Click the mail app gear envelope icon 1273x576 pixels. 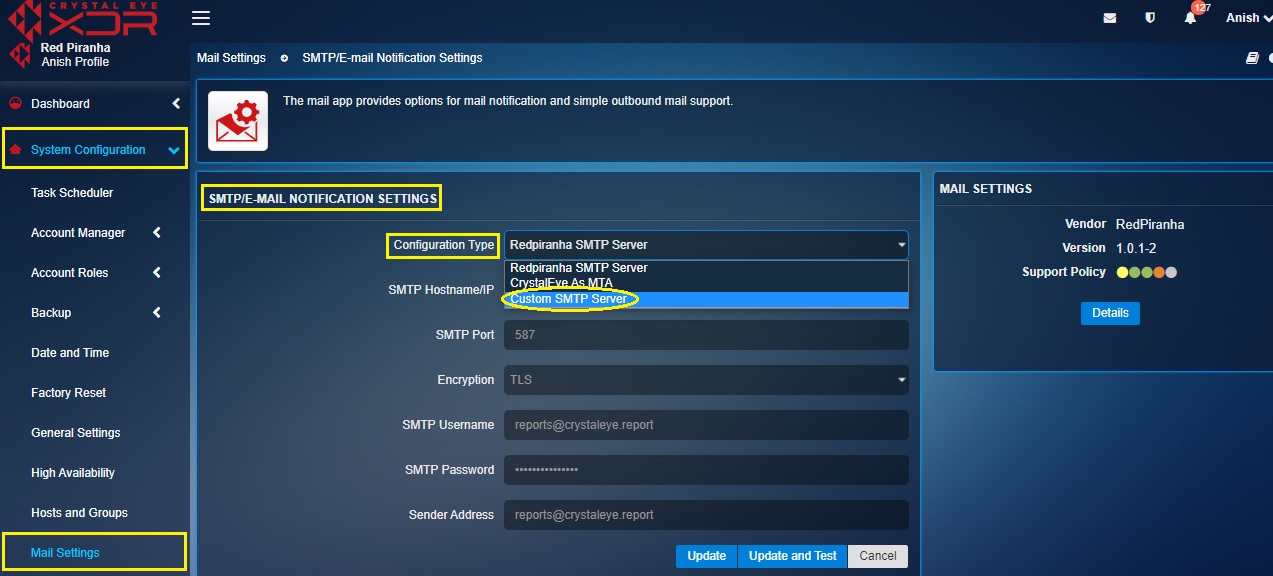coord(238,121)
